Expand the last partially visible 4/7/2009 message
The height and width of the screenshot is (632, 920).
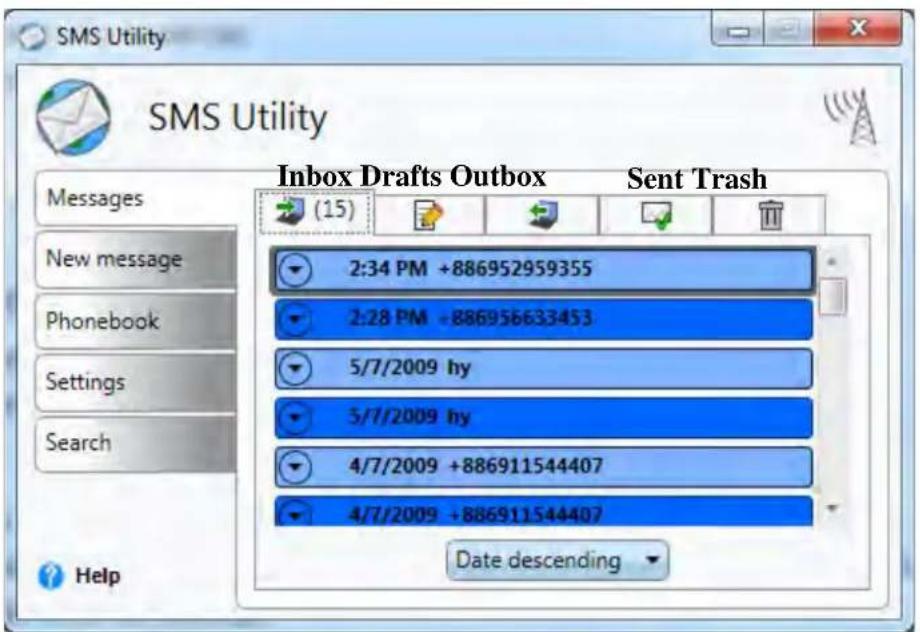tap(295, 515)
